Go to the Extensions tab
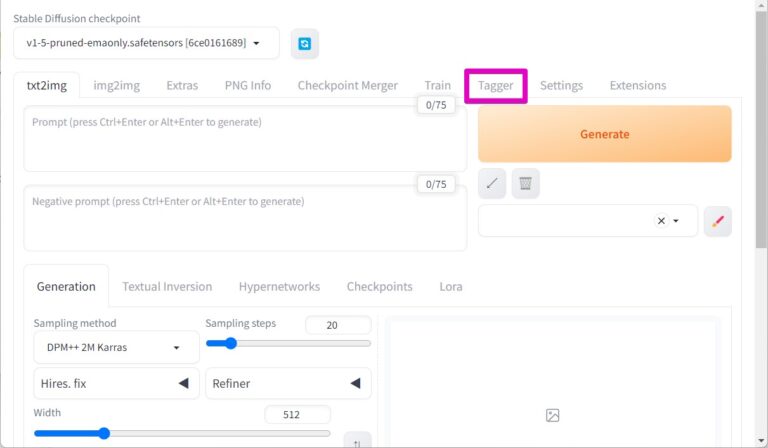The image size is (768, 448). pos(637,85)
